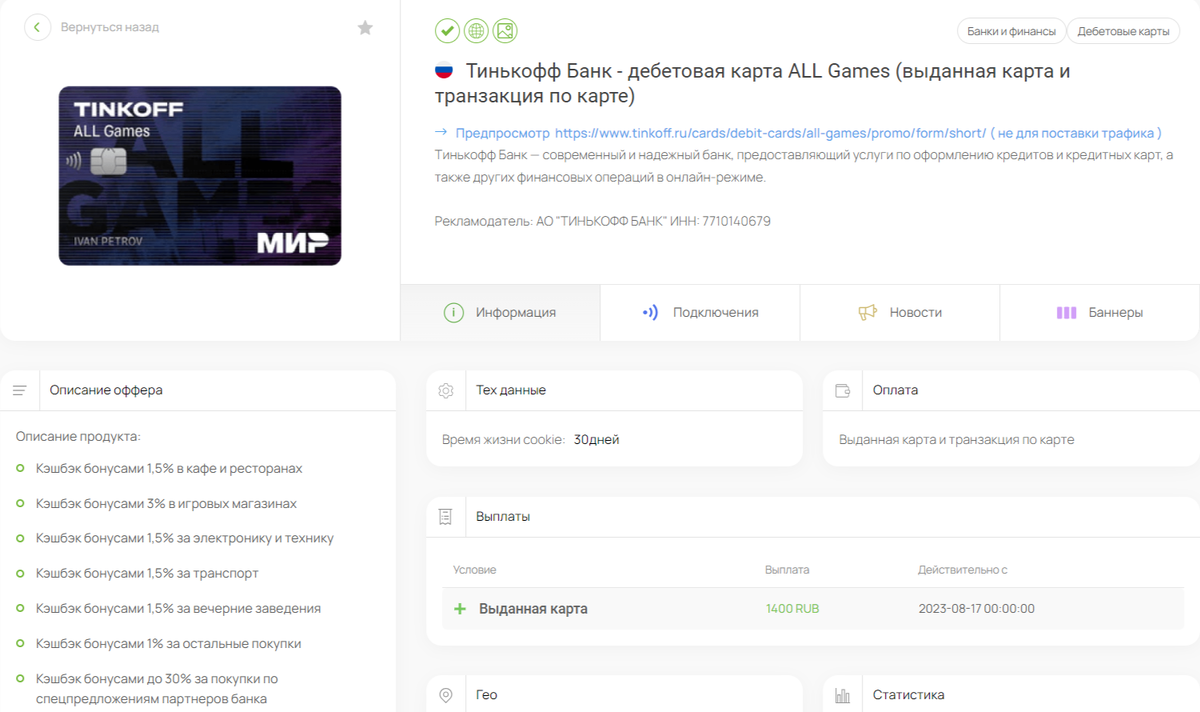Click the Предпросмотр label
Image resolution: width=1200 pixels, height=712 pixels.
click(x=503, y=132)
